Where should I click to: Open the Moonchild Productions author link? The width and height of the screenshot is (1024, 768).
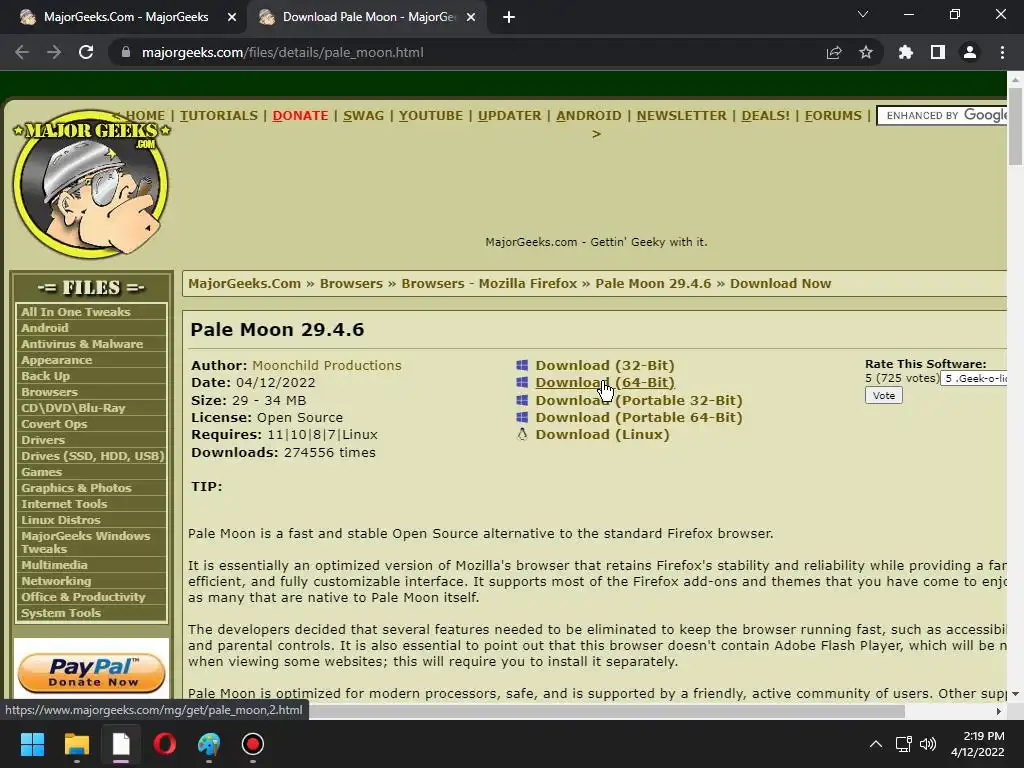[327, 365]
